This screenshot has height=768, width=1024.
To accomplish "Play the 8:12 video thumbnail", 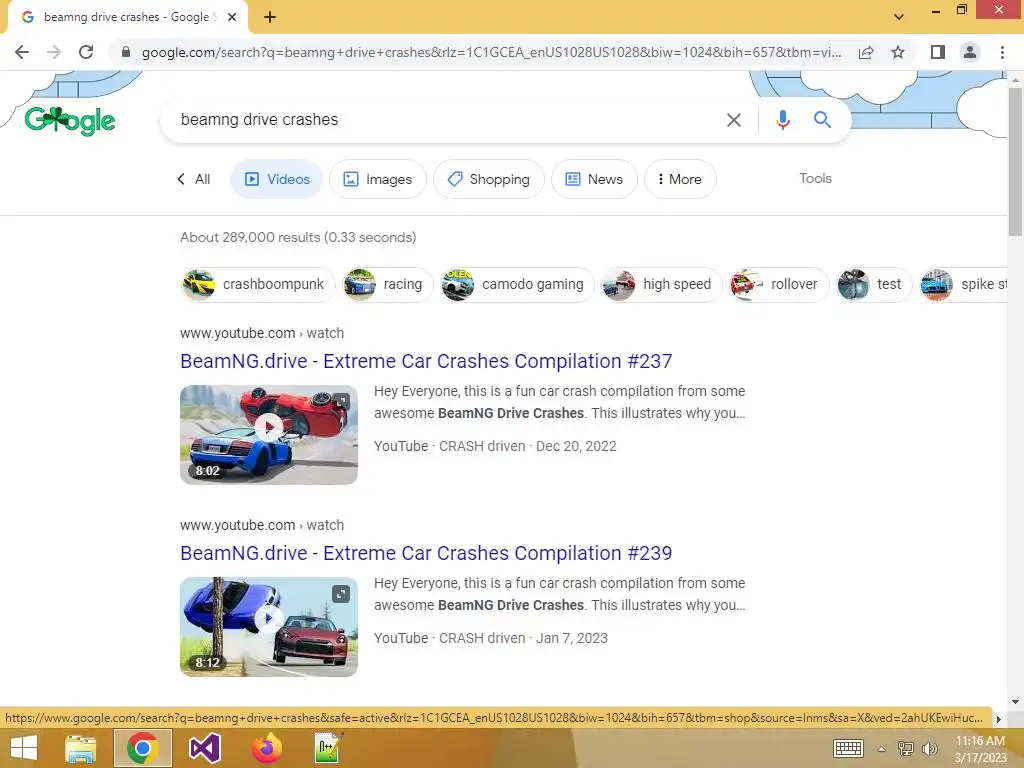I will point(269,626).
